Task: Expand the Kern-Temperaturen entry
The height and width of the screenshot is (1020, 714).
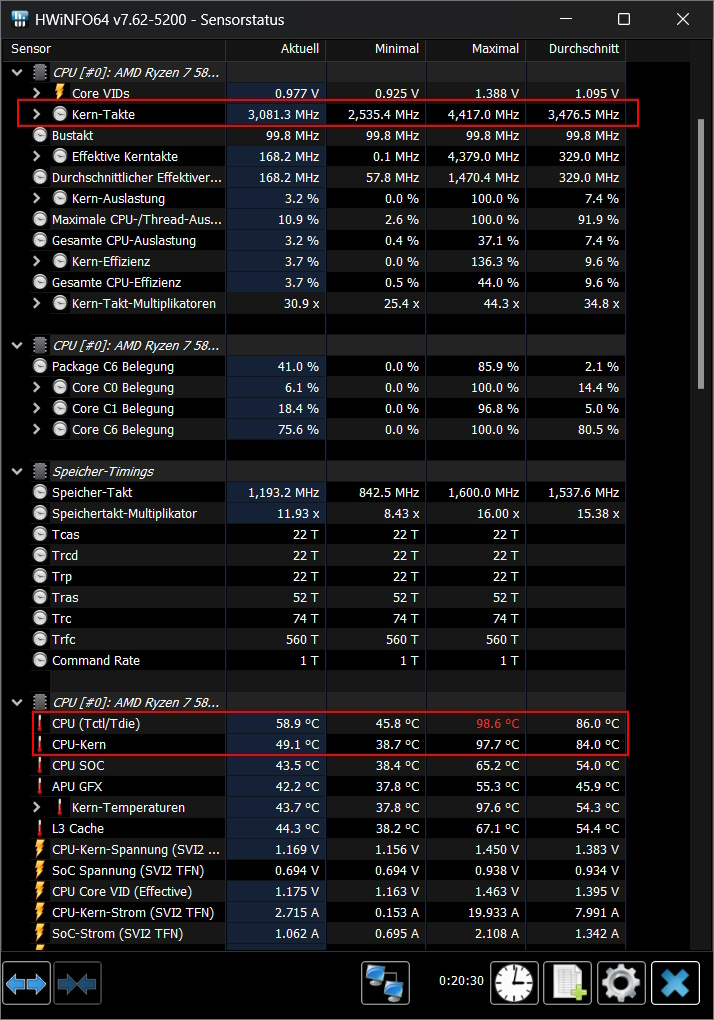Action: (37, 807)
